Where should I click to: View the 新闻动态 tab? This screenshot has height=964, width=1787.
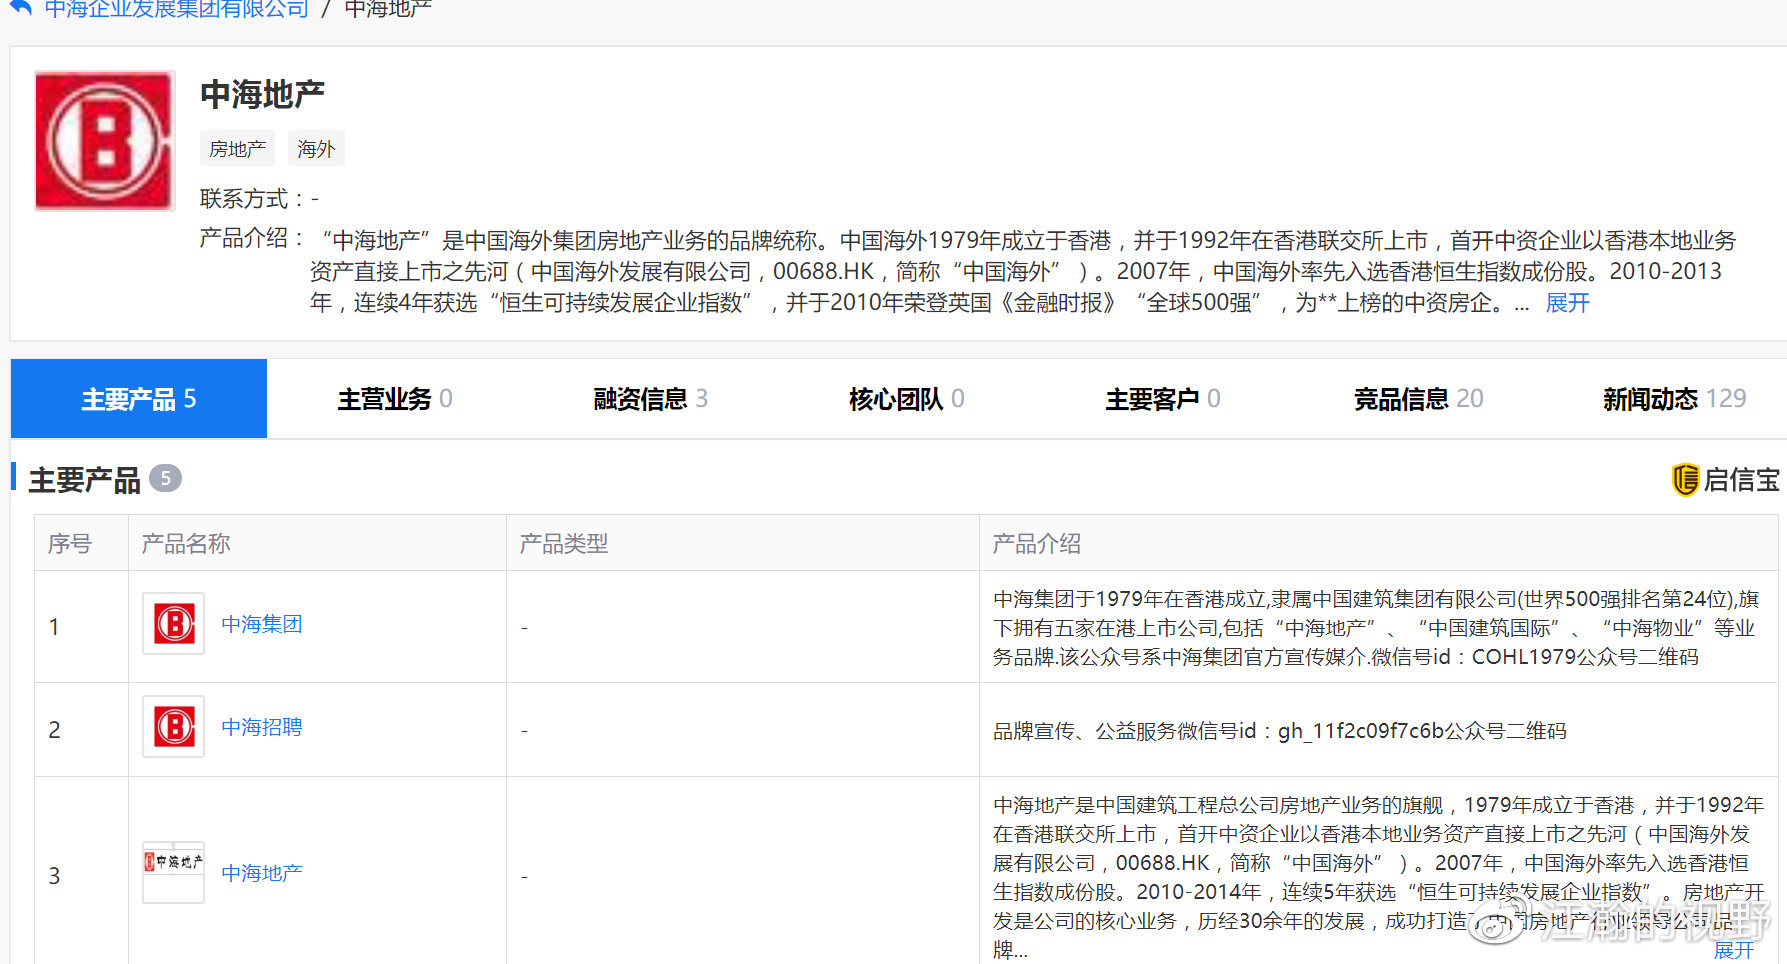1674,399
